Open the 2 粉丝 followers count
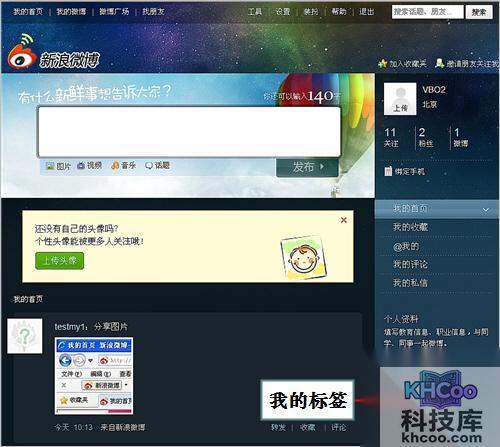Image resolution: width=500 pixels, height=447 pixels. [426, 137]
